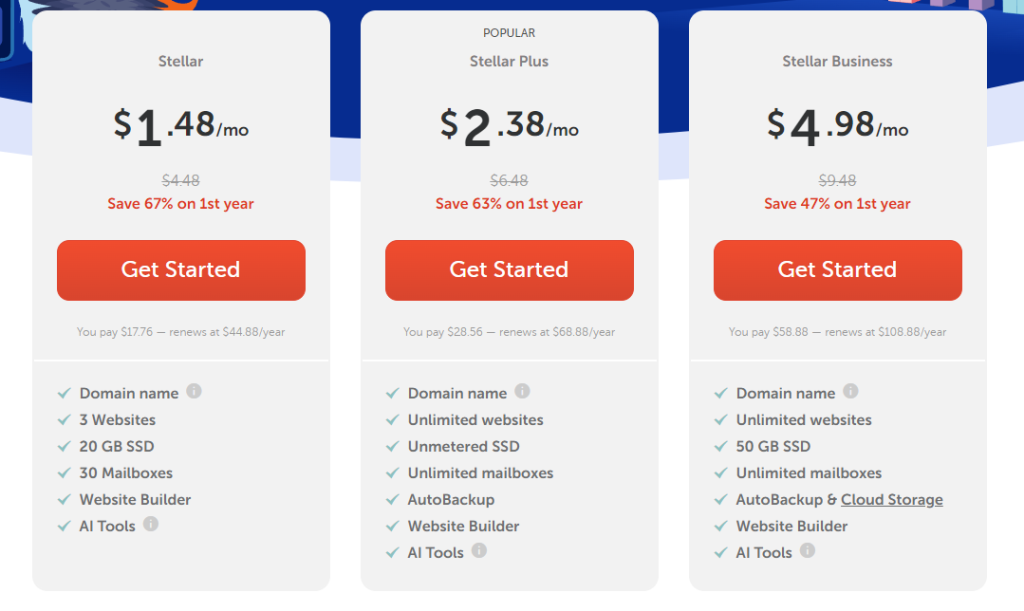This screenshot has height=611, width=1024.
Task: Click the $1.48/mo price on Stellar
Action: tap(181, 125)
